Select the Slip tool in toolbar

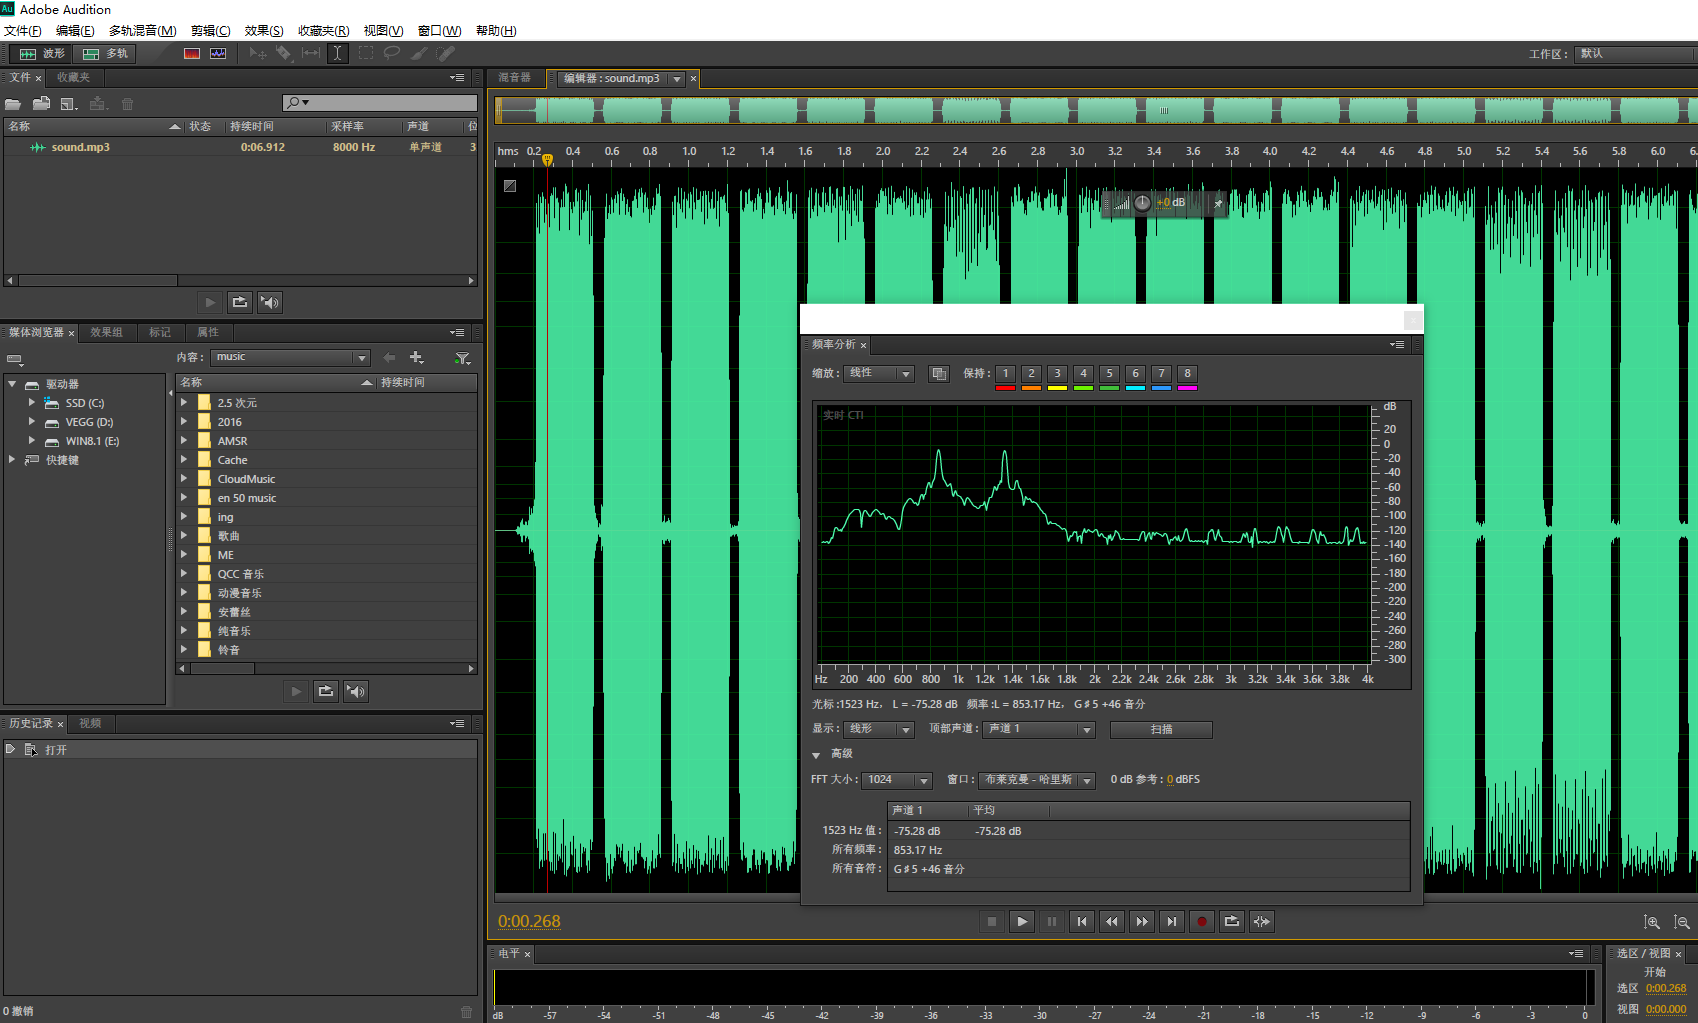point(311,53)
